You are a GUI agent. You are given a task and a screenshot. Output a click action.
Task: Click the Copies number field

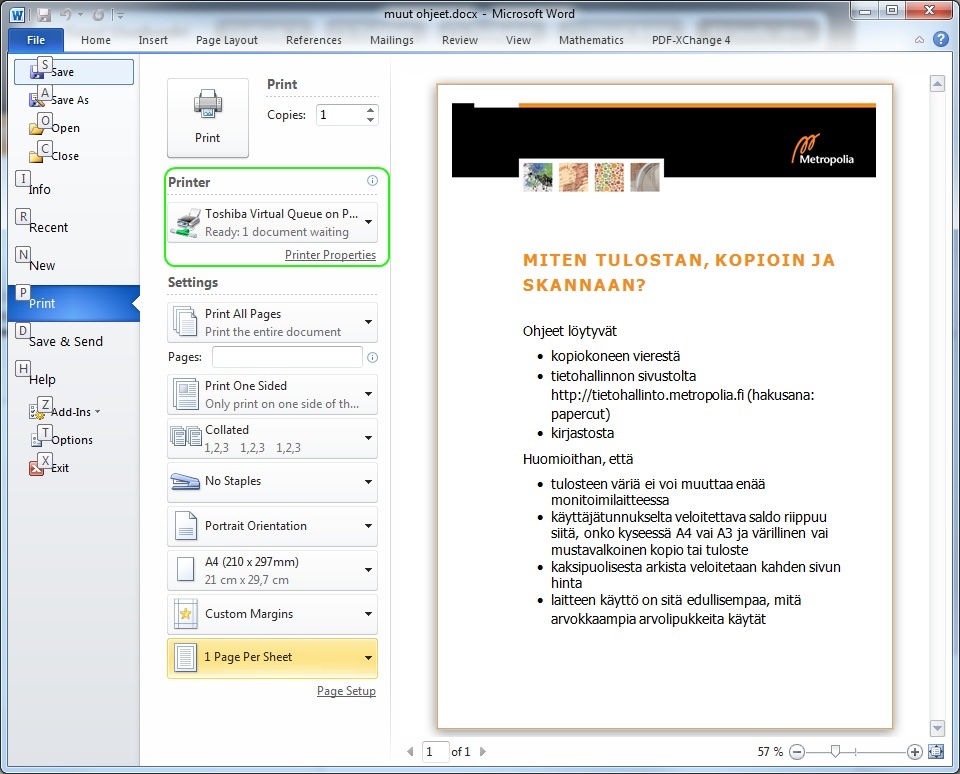tap(340, 115)
